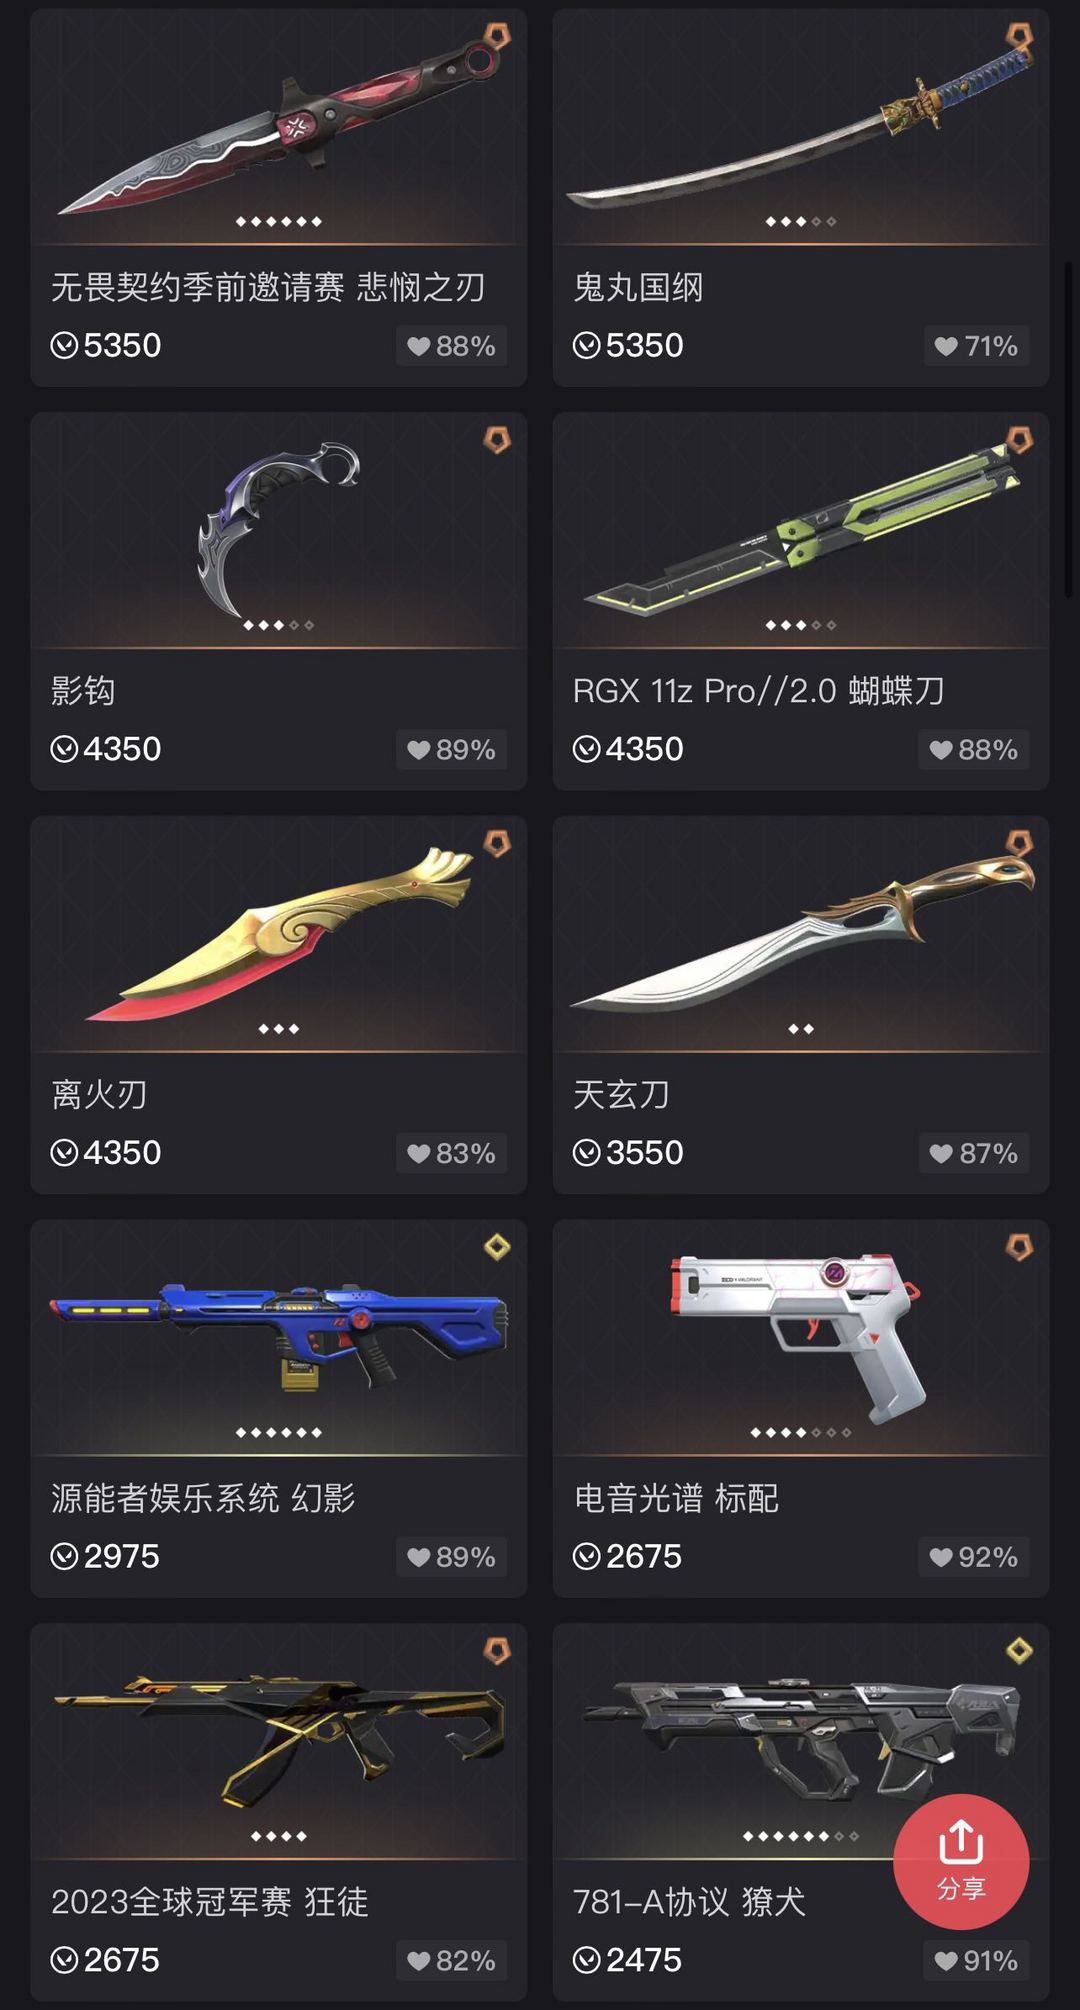Click the tier badge on RGX 蝴蝶刀 card

pos(1019,440)
